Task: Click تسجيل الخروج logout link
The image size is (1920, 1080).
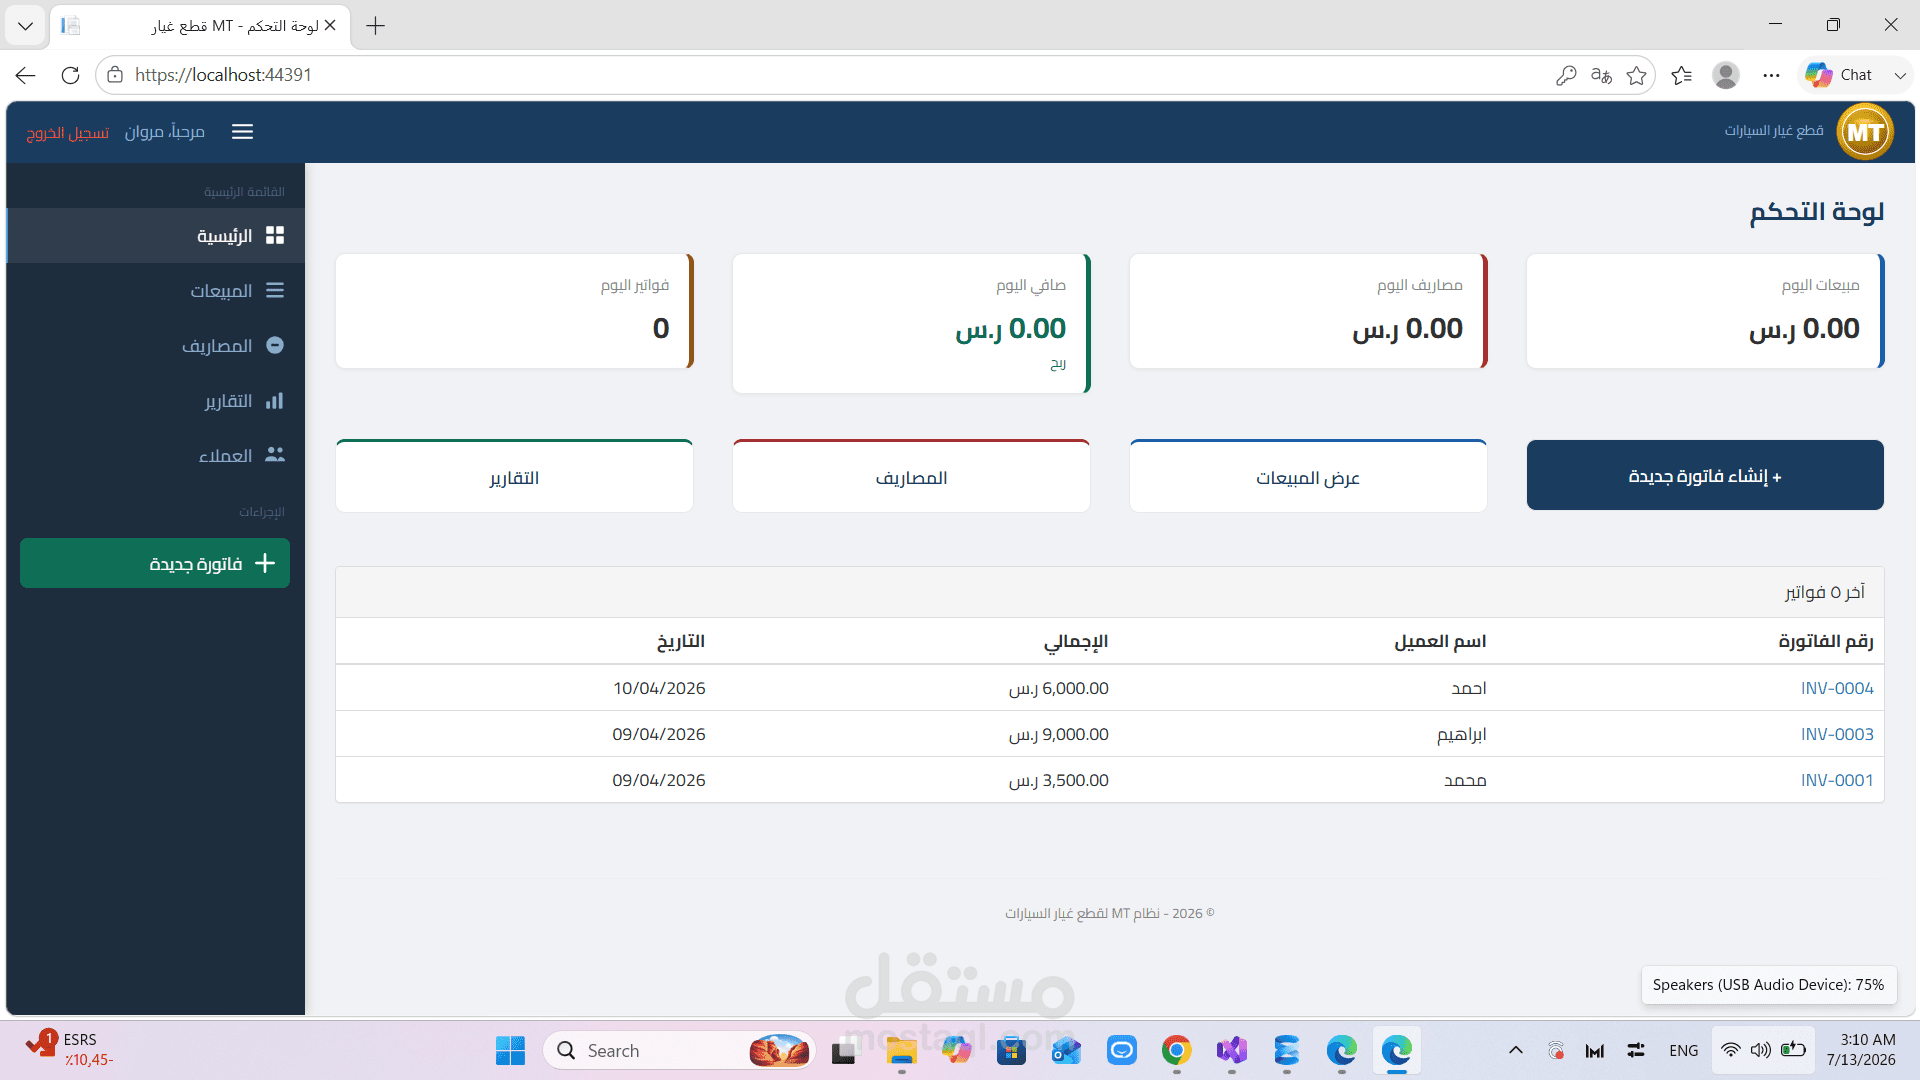Action: click(68, 133)
